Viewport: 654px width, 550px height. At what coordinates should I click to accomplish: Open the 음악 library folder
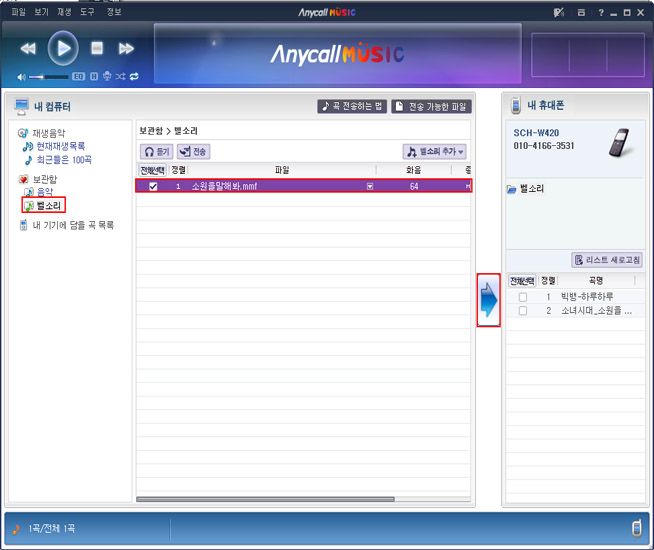click(45, 192)
